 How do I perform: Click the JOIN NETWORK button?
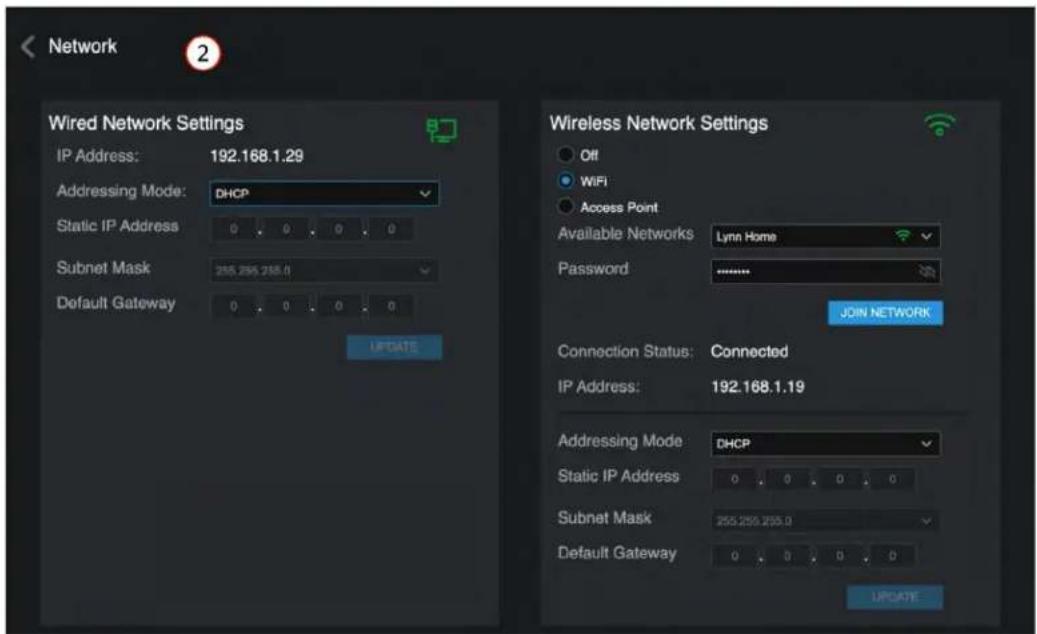click(886, 313)
